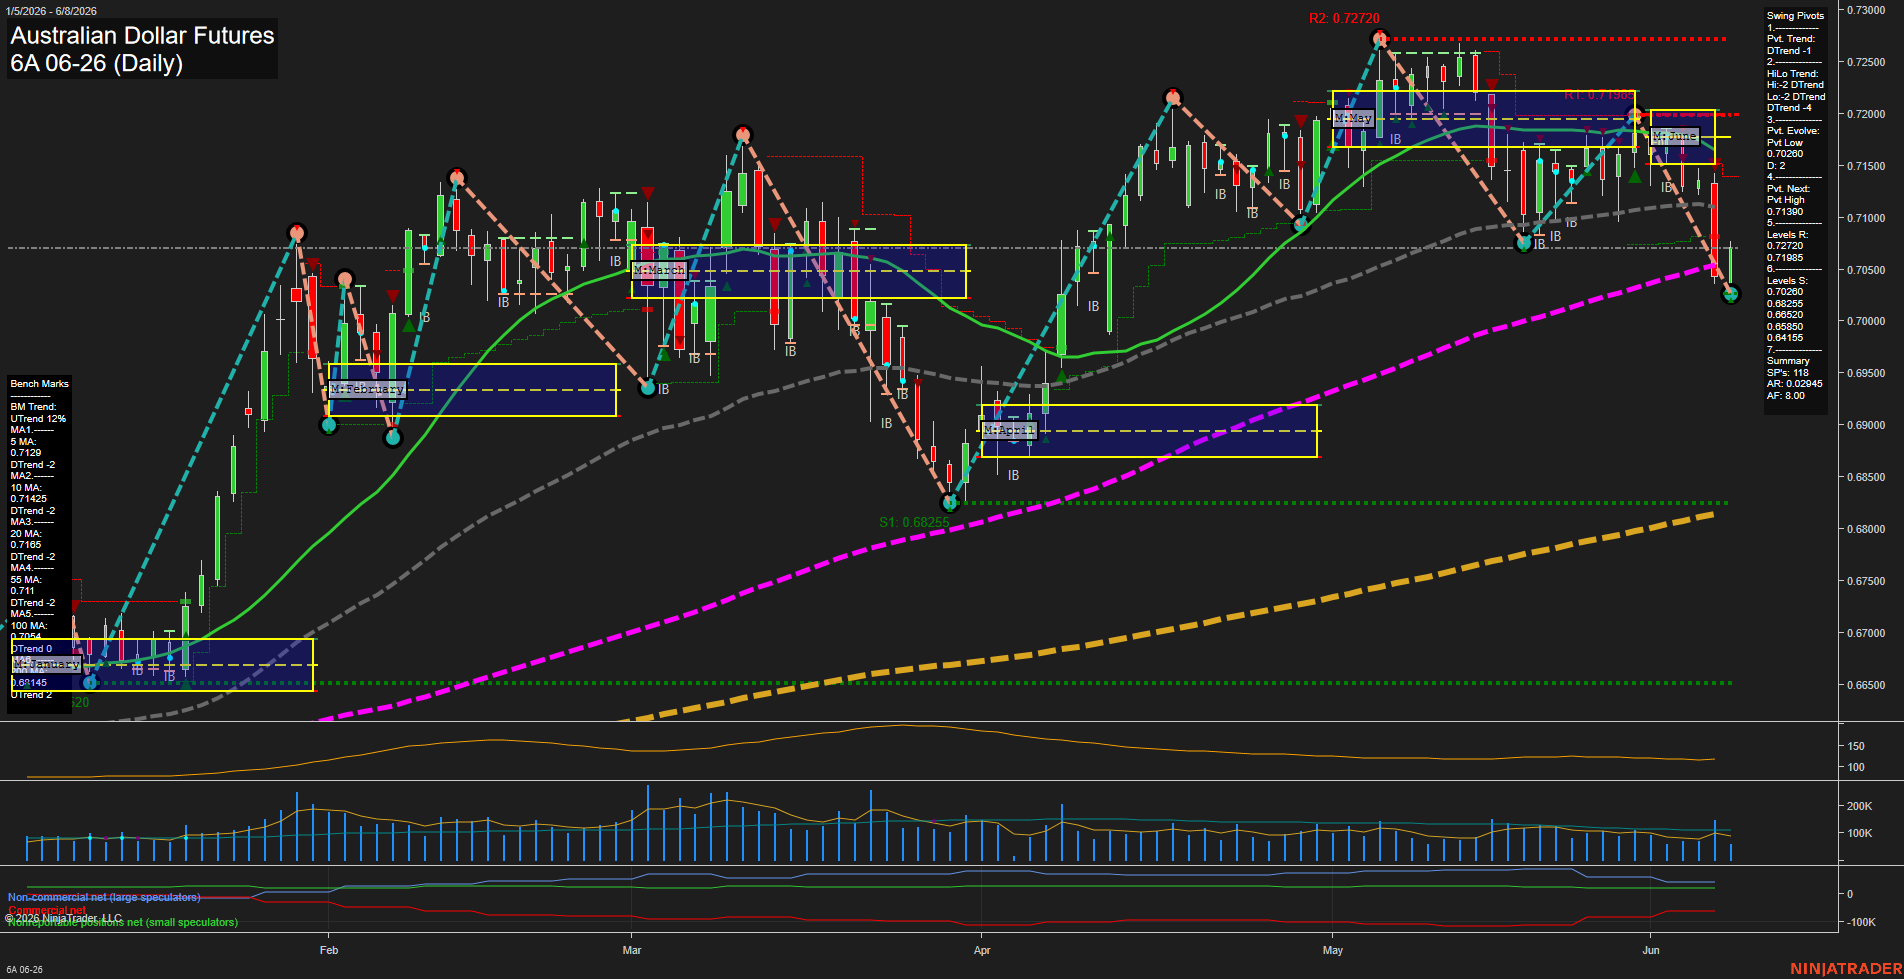1904x979 pixels.
Task: Click mid-March swing high pivot circle
Action: pos(742,134)
